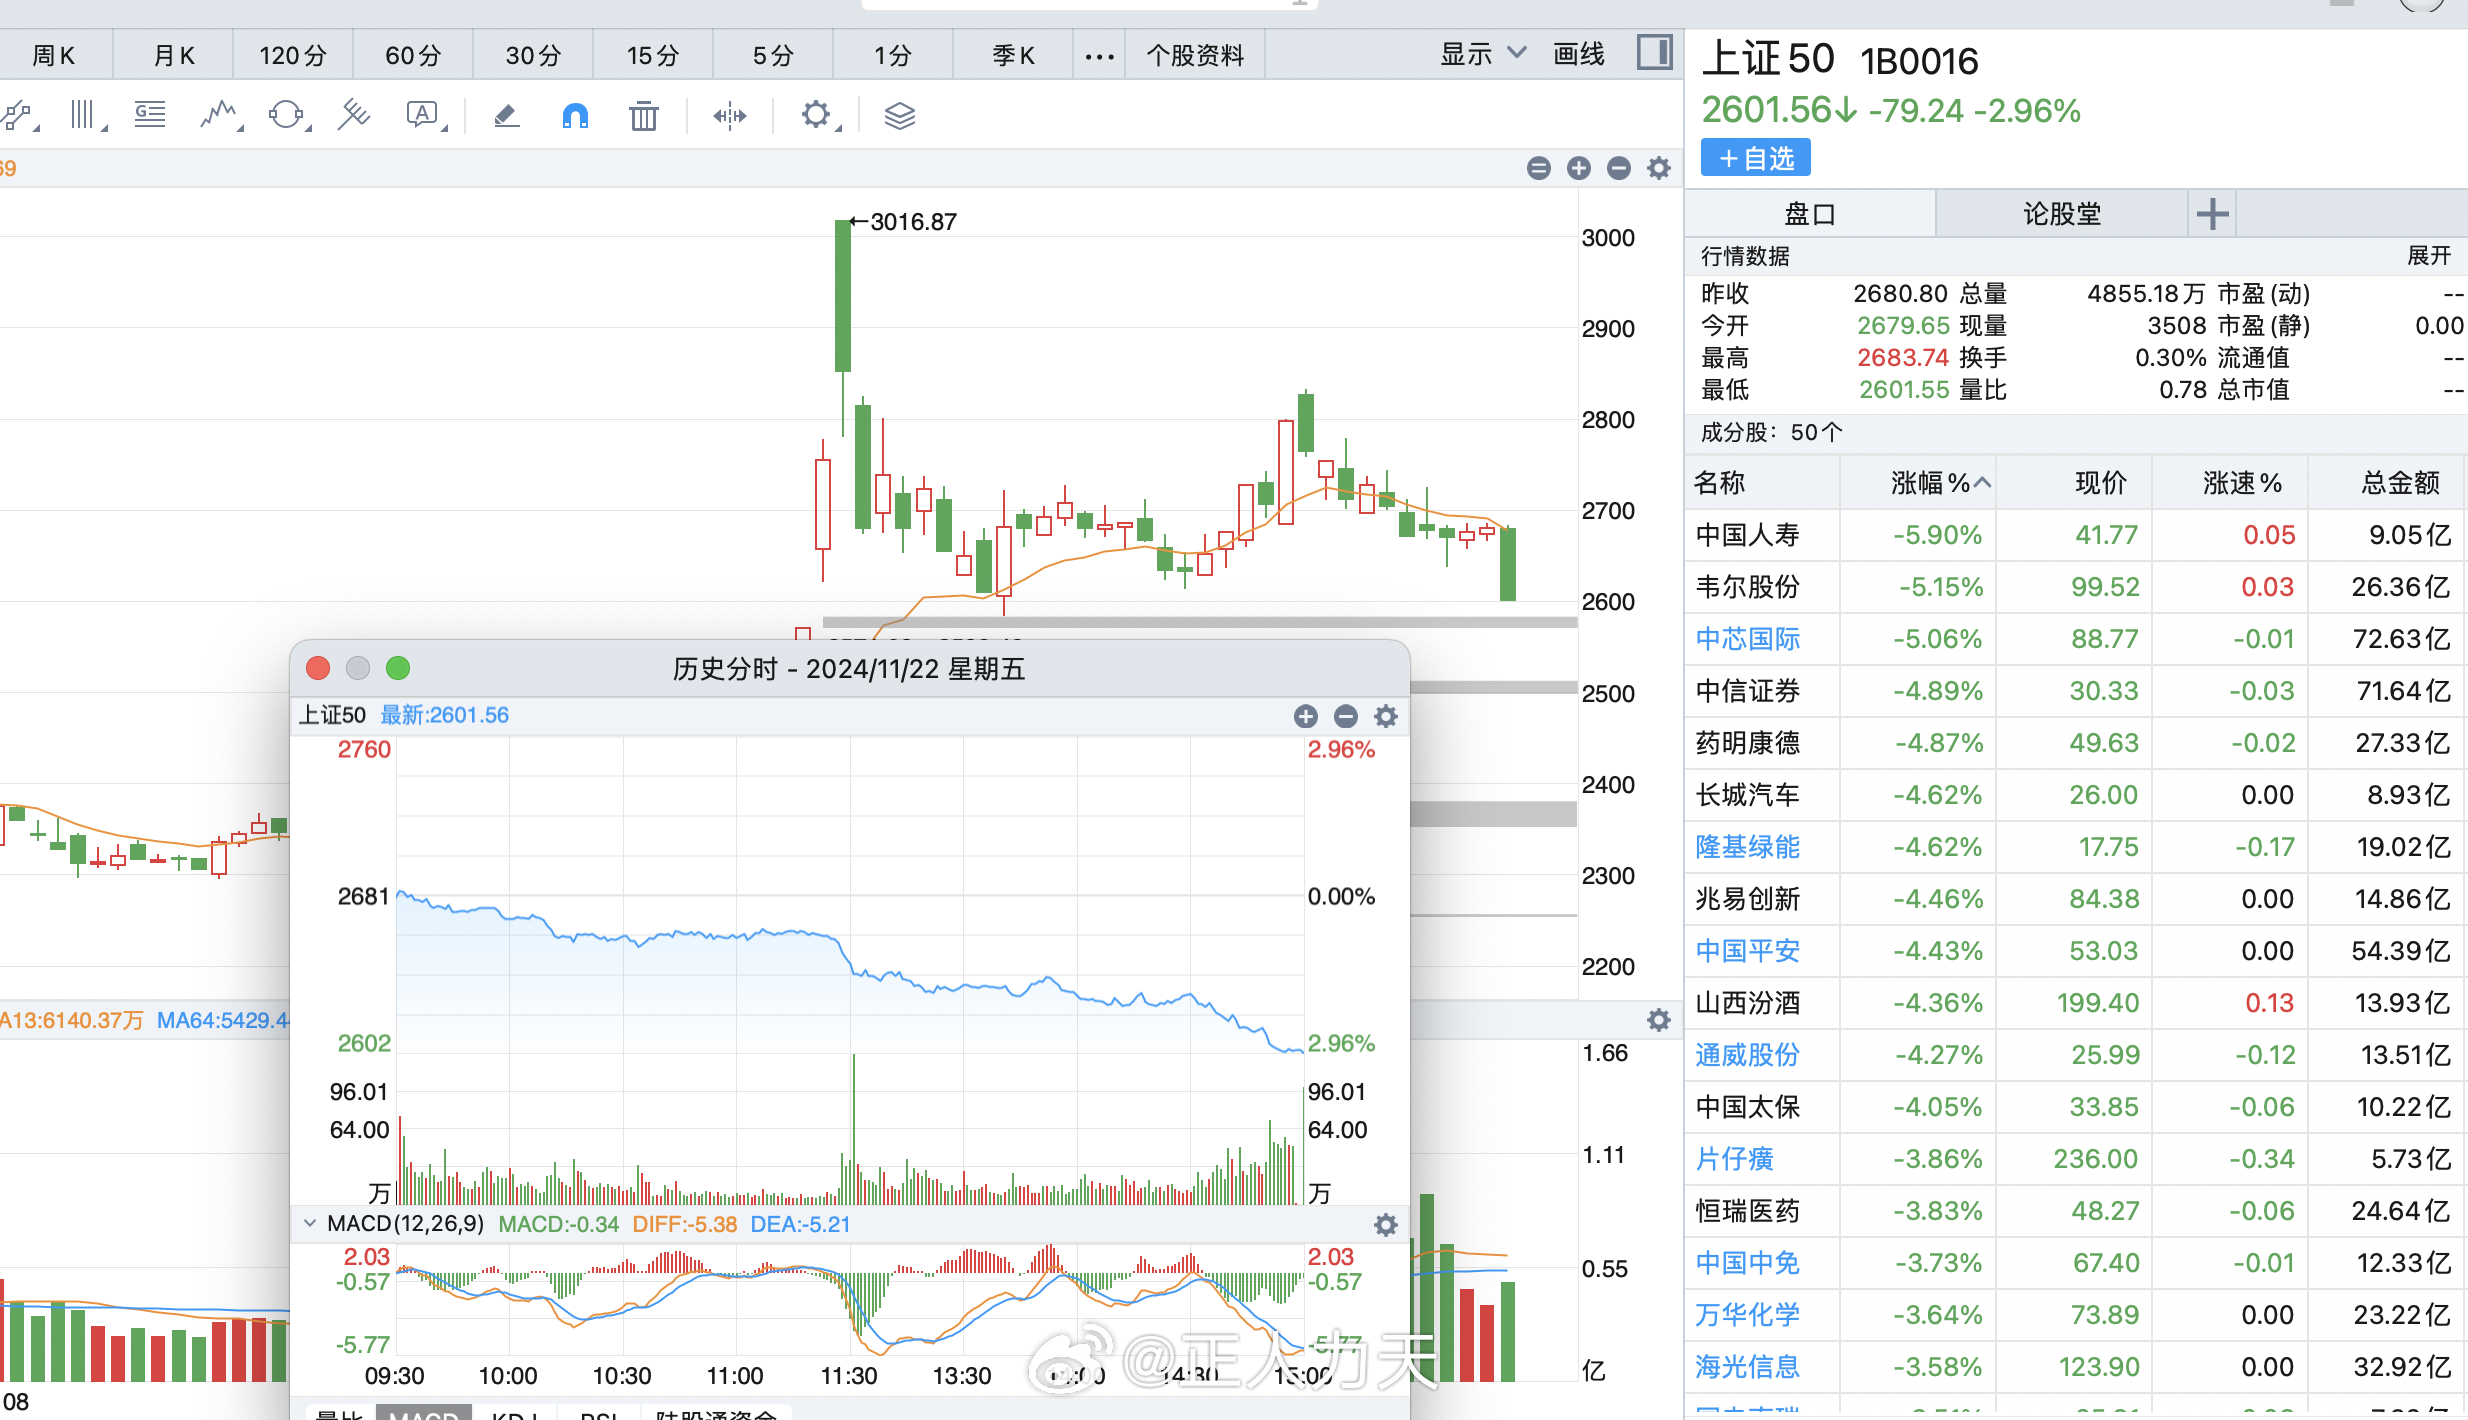Toggle the right sidebar panel icon
Screen dimensions: 2468x1420
[x=1654, y=52]
